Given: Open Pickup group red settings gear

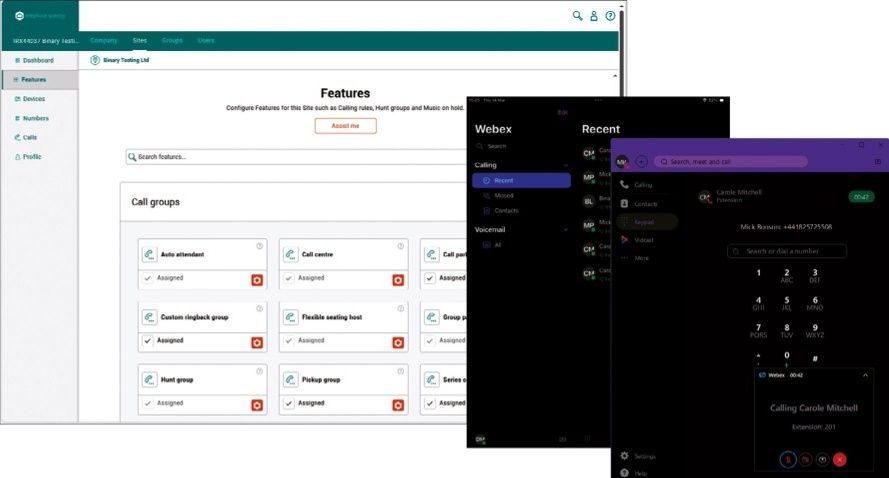Looking at the screenshot, I should coord(398,405).
